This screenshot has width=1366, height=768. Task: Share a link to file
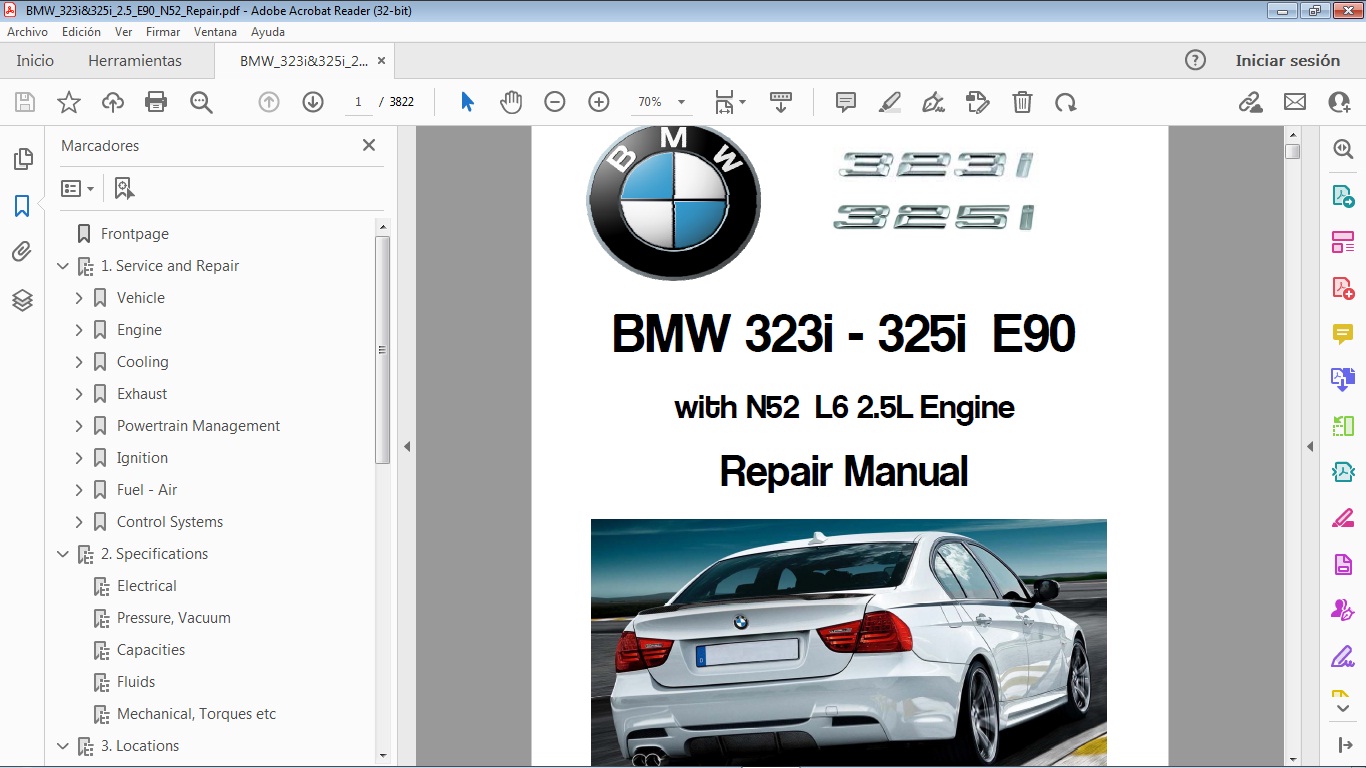point(1250,102)
